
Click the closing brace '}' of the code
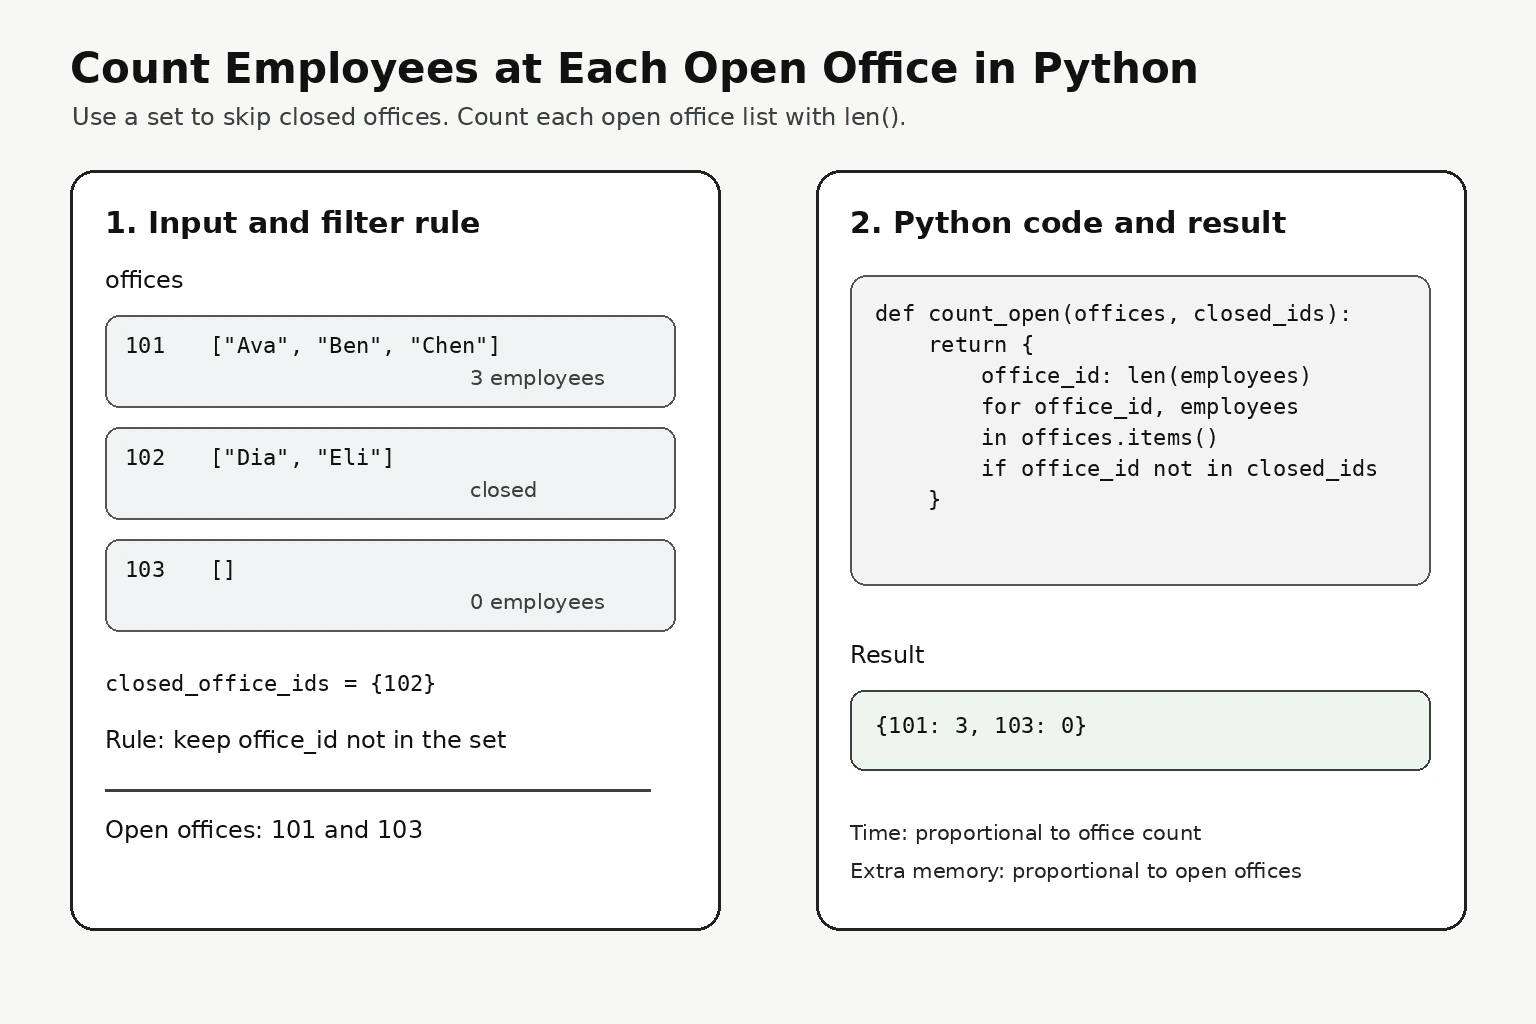tap(935, 500)
